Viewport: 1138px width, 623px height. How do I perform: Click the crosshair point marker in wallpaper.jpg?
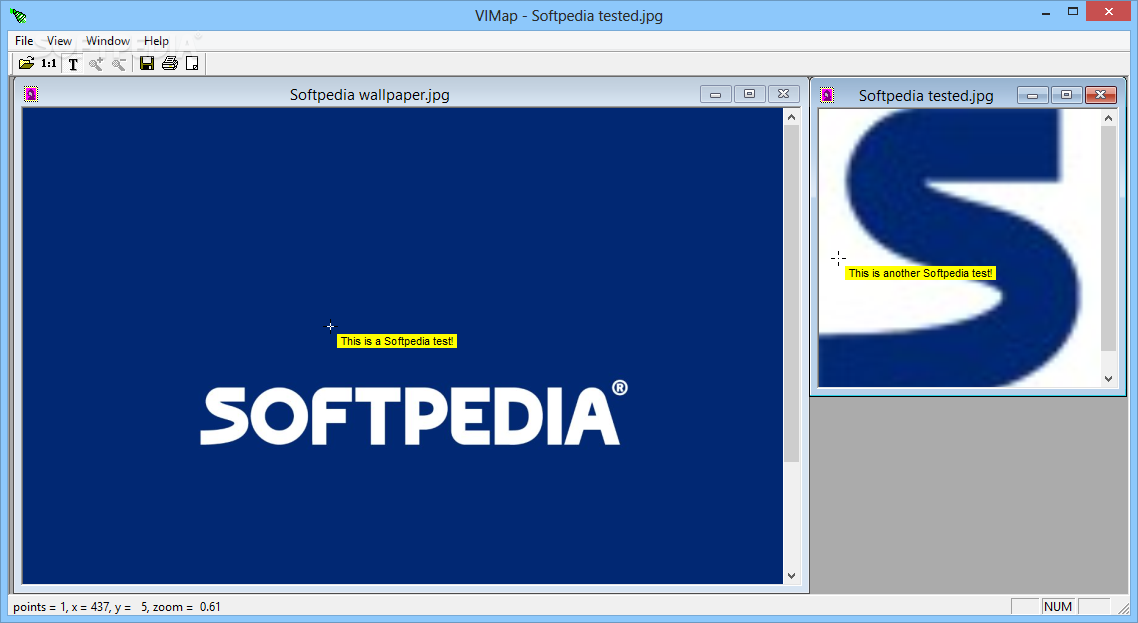[330, 326]
